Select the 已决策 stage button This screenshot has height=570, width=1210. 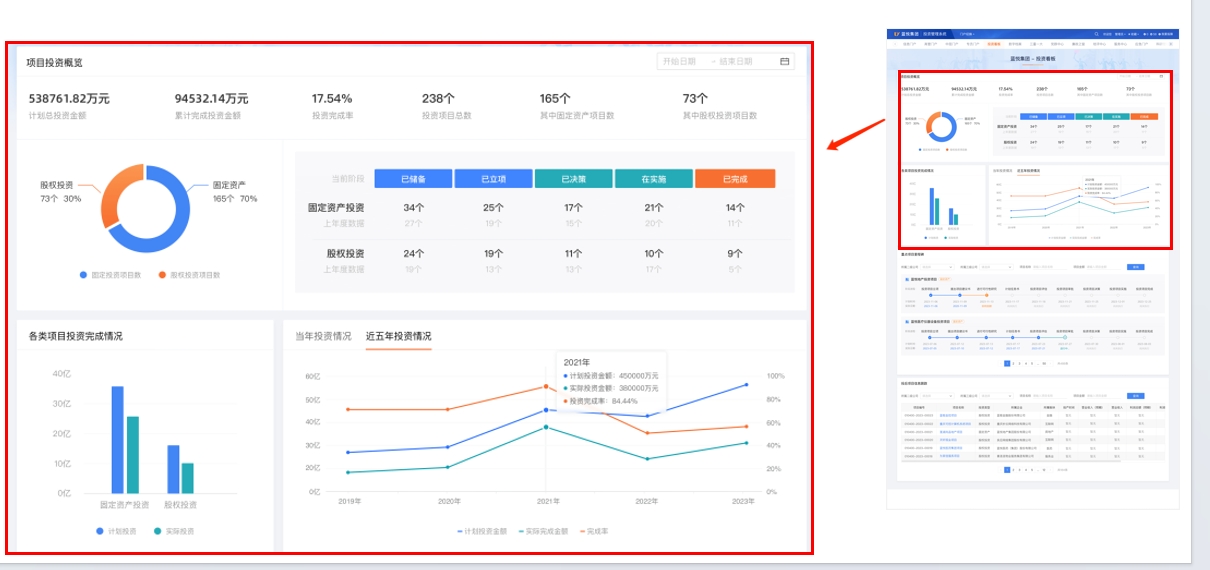click(x=573, y=179)
